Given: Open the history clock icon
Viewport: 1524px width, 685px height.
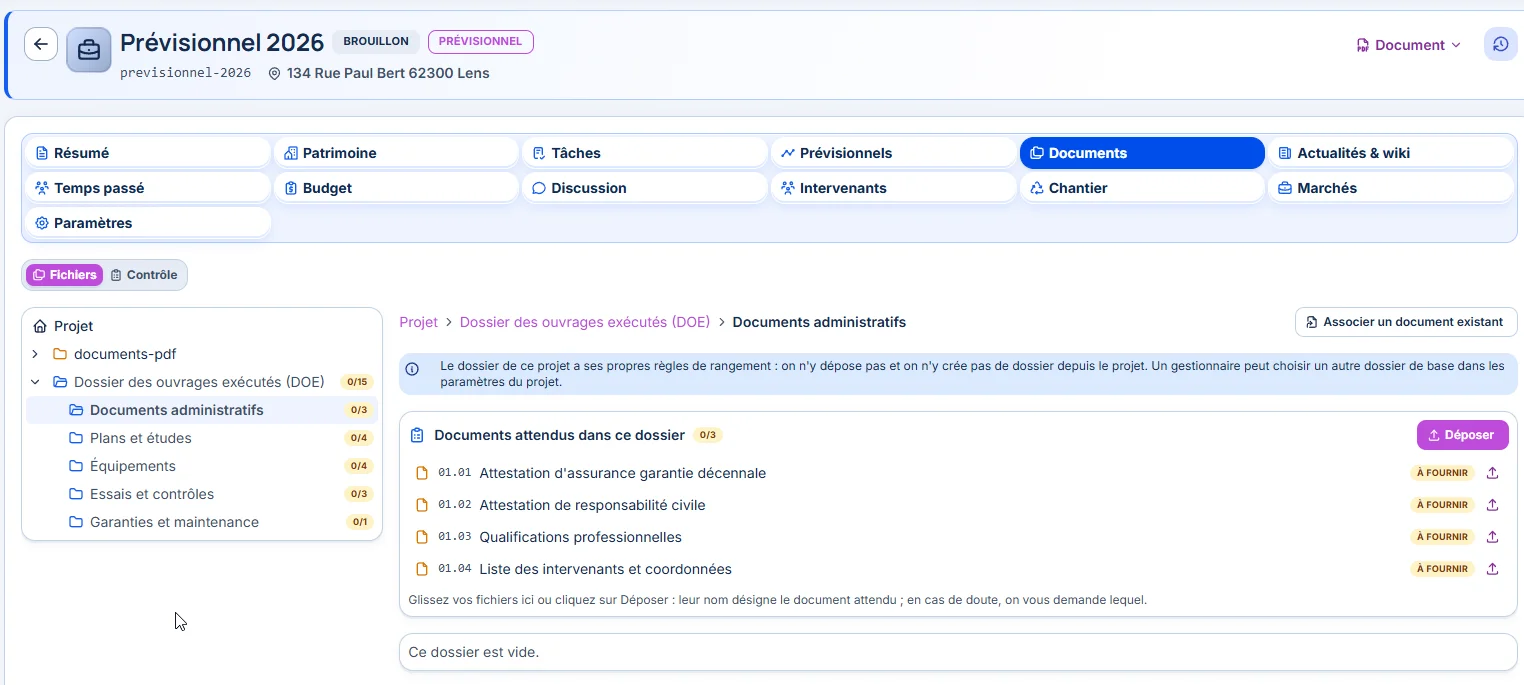Looking at the screenshot, I should point(1500,44).
